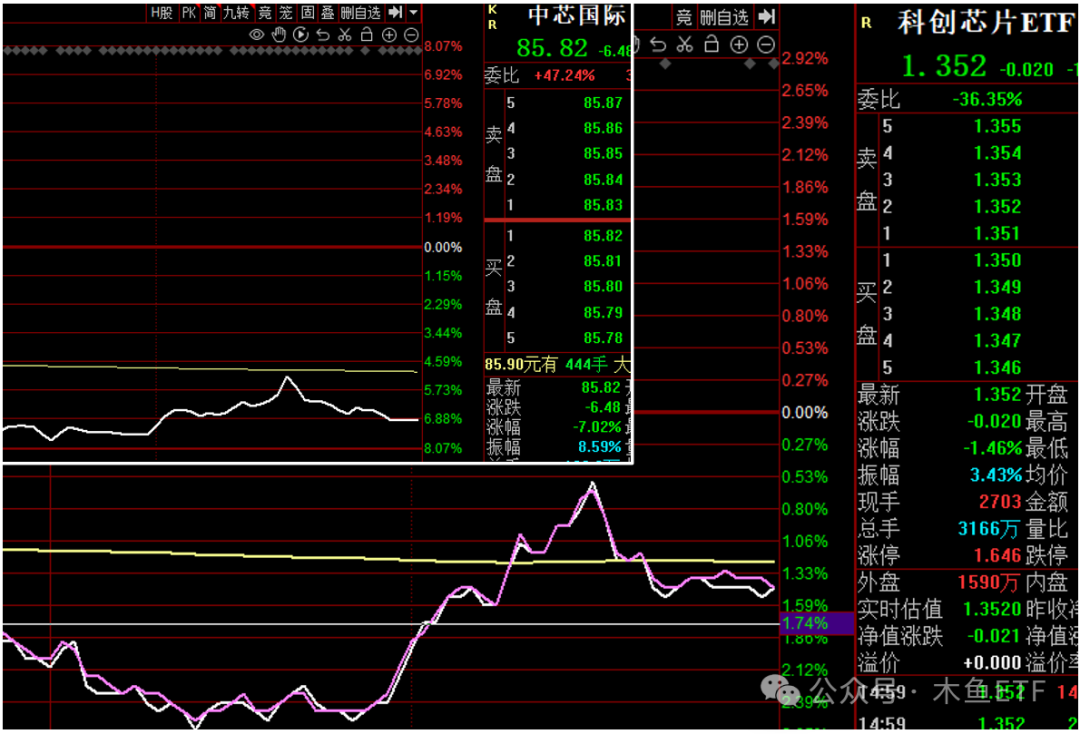Click the yellow R marker beside 中芯国际
This screenshot has width=1080, height=734.
point(492,25)
